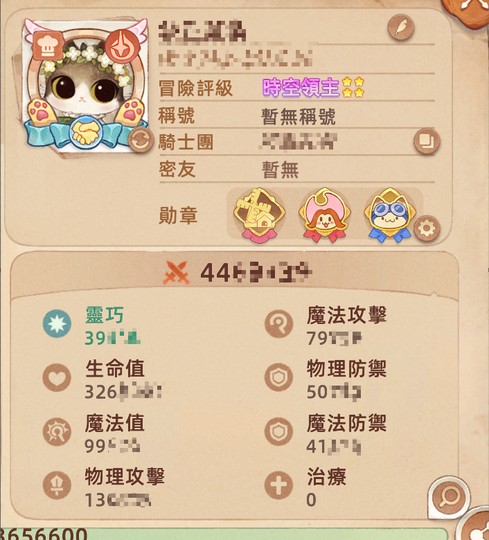Click the feather edit icon beside name

(x=401, y=27)
